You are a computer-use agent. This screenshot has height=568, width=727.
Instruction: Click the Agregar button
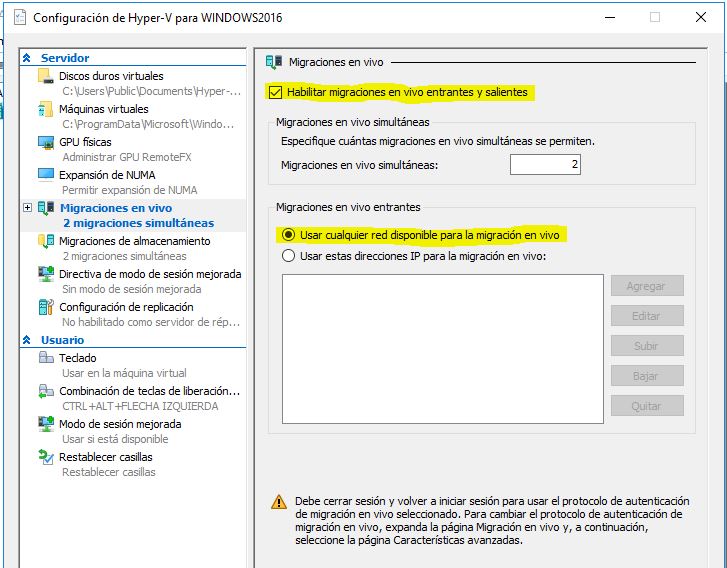pyautogui.click(x=647, y=286)
